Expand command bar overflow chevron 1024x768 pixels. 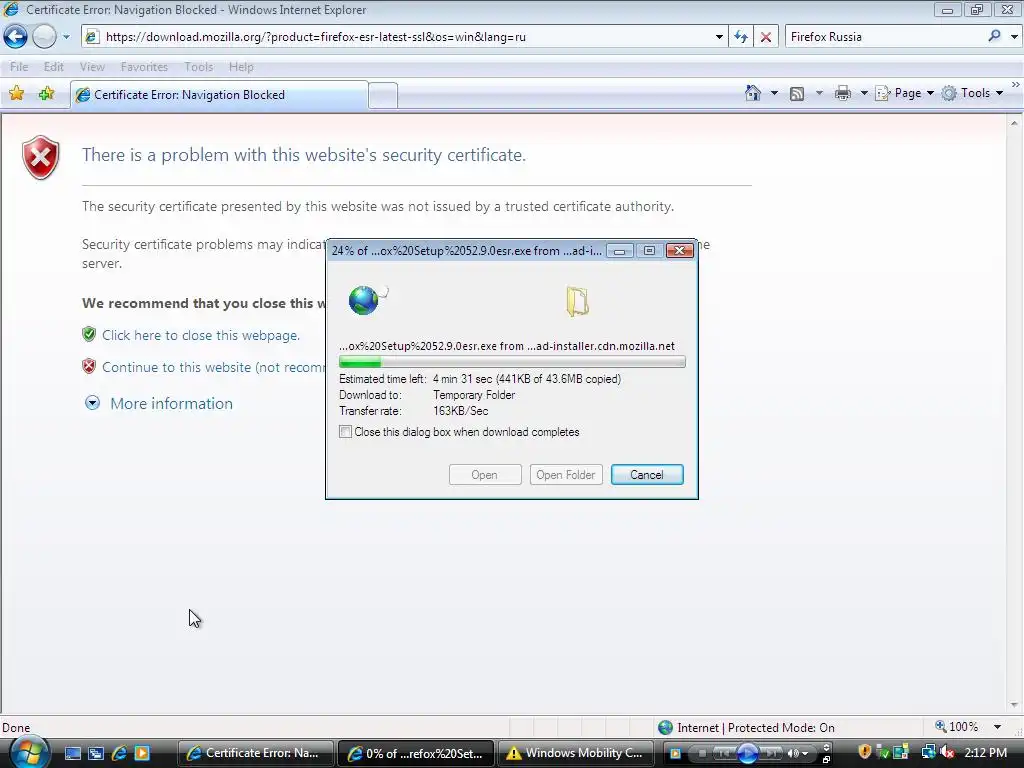[x=1016, y=85]
